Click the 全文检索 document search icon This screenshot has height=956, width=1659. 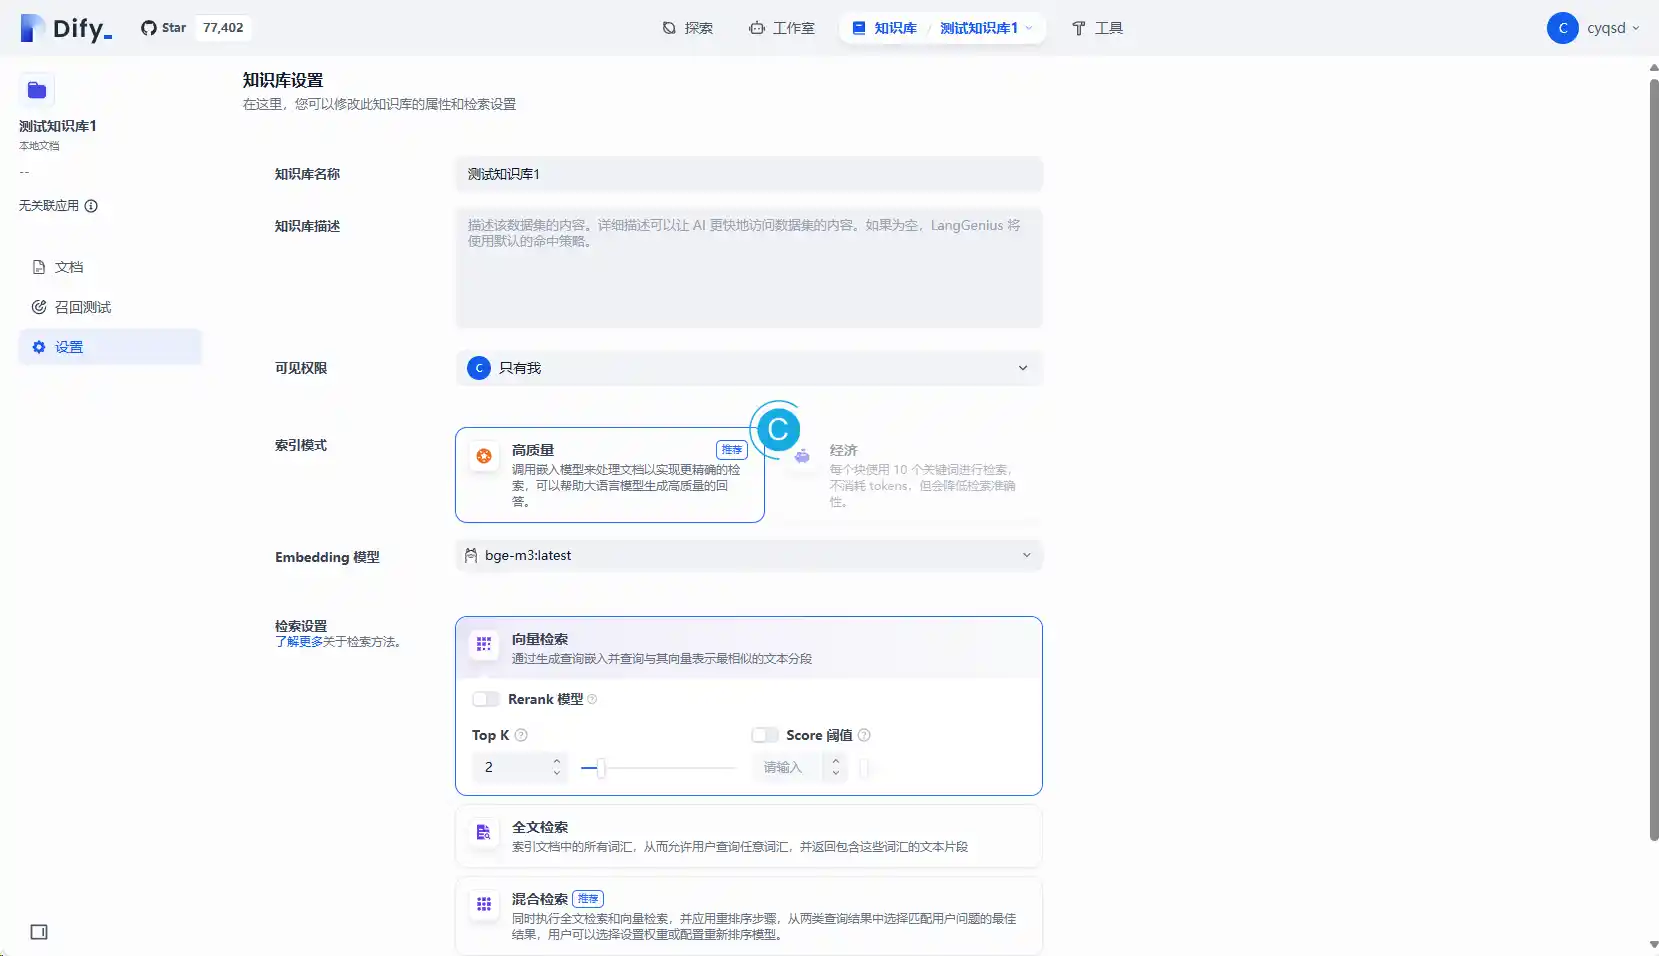pyautogui.click(x=484, y=833)
